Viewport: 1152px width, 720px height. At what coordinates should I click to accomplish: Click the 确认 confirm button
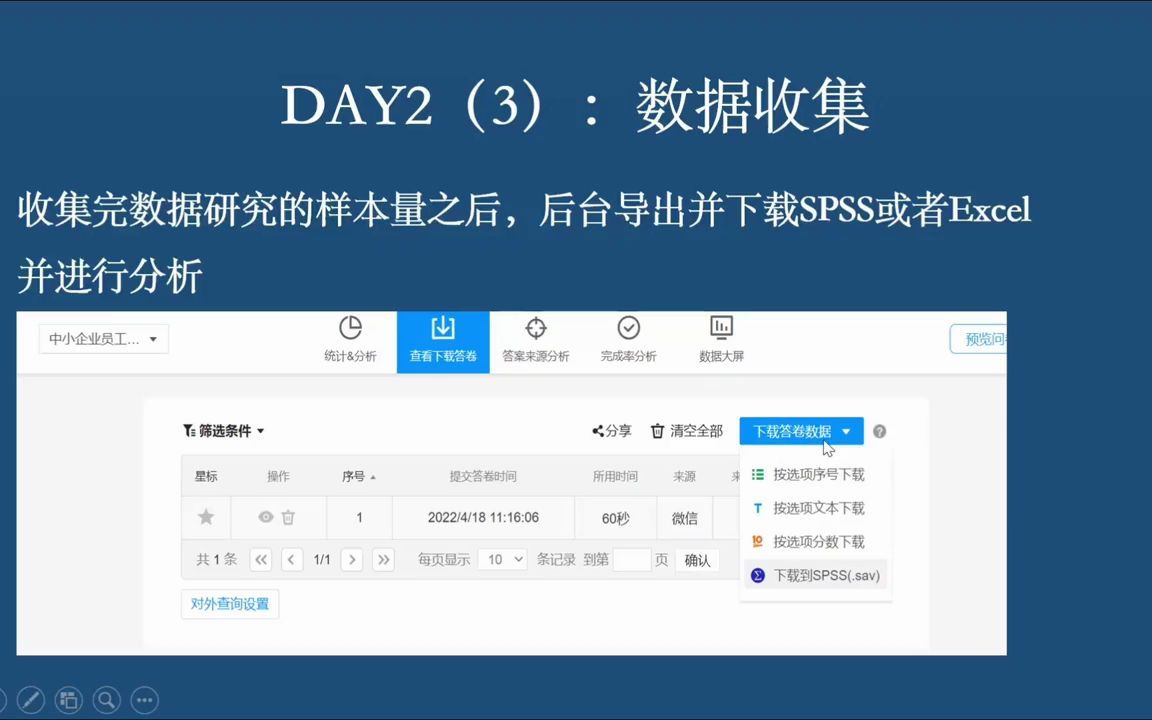point(697,560)
